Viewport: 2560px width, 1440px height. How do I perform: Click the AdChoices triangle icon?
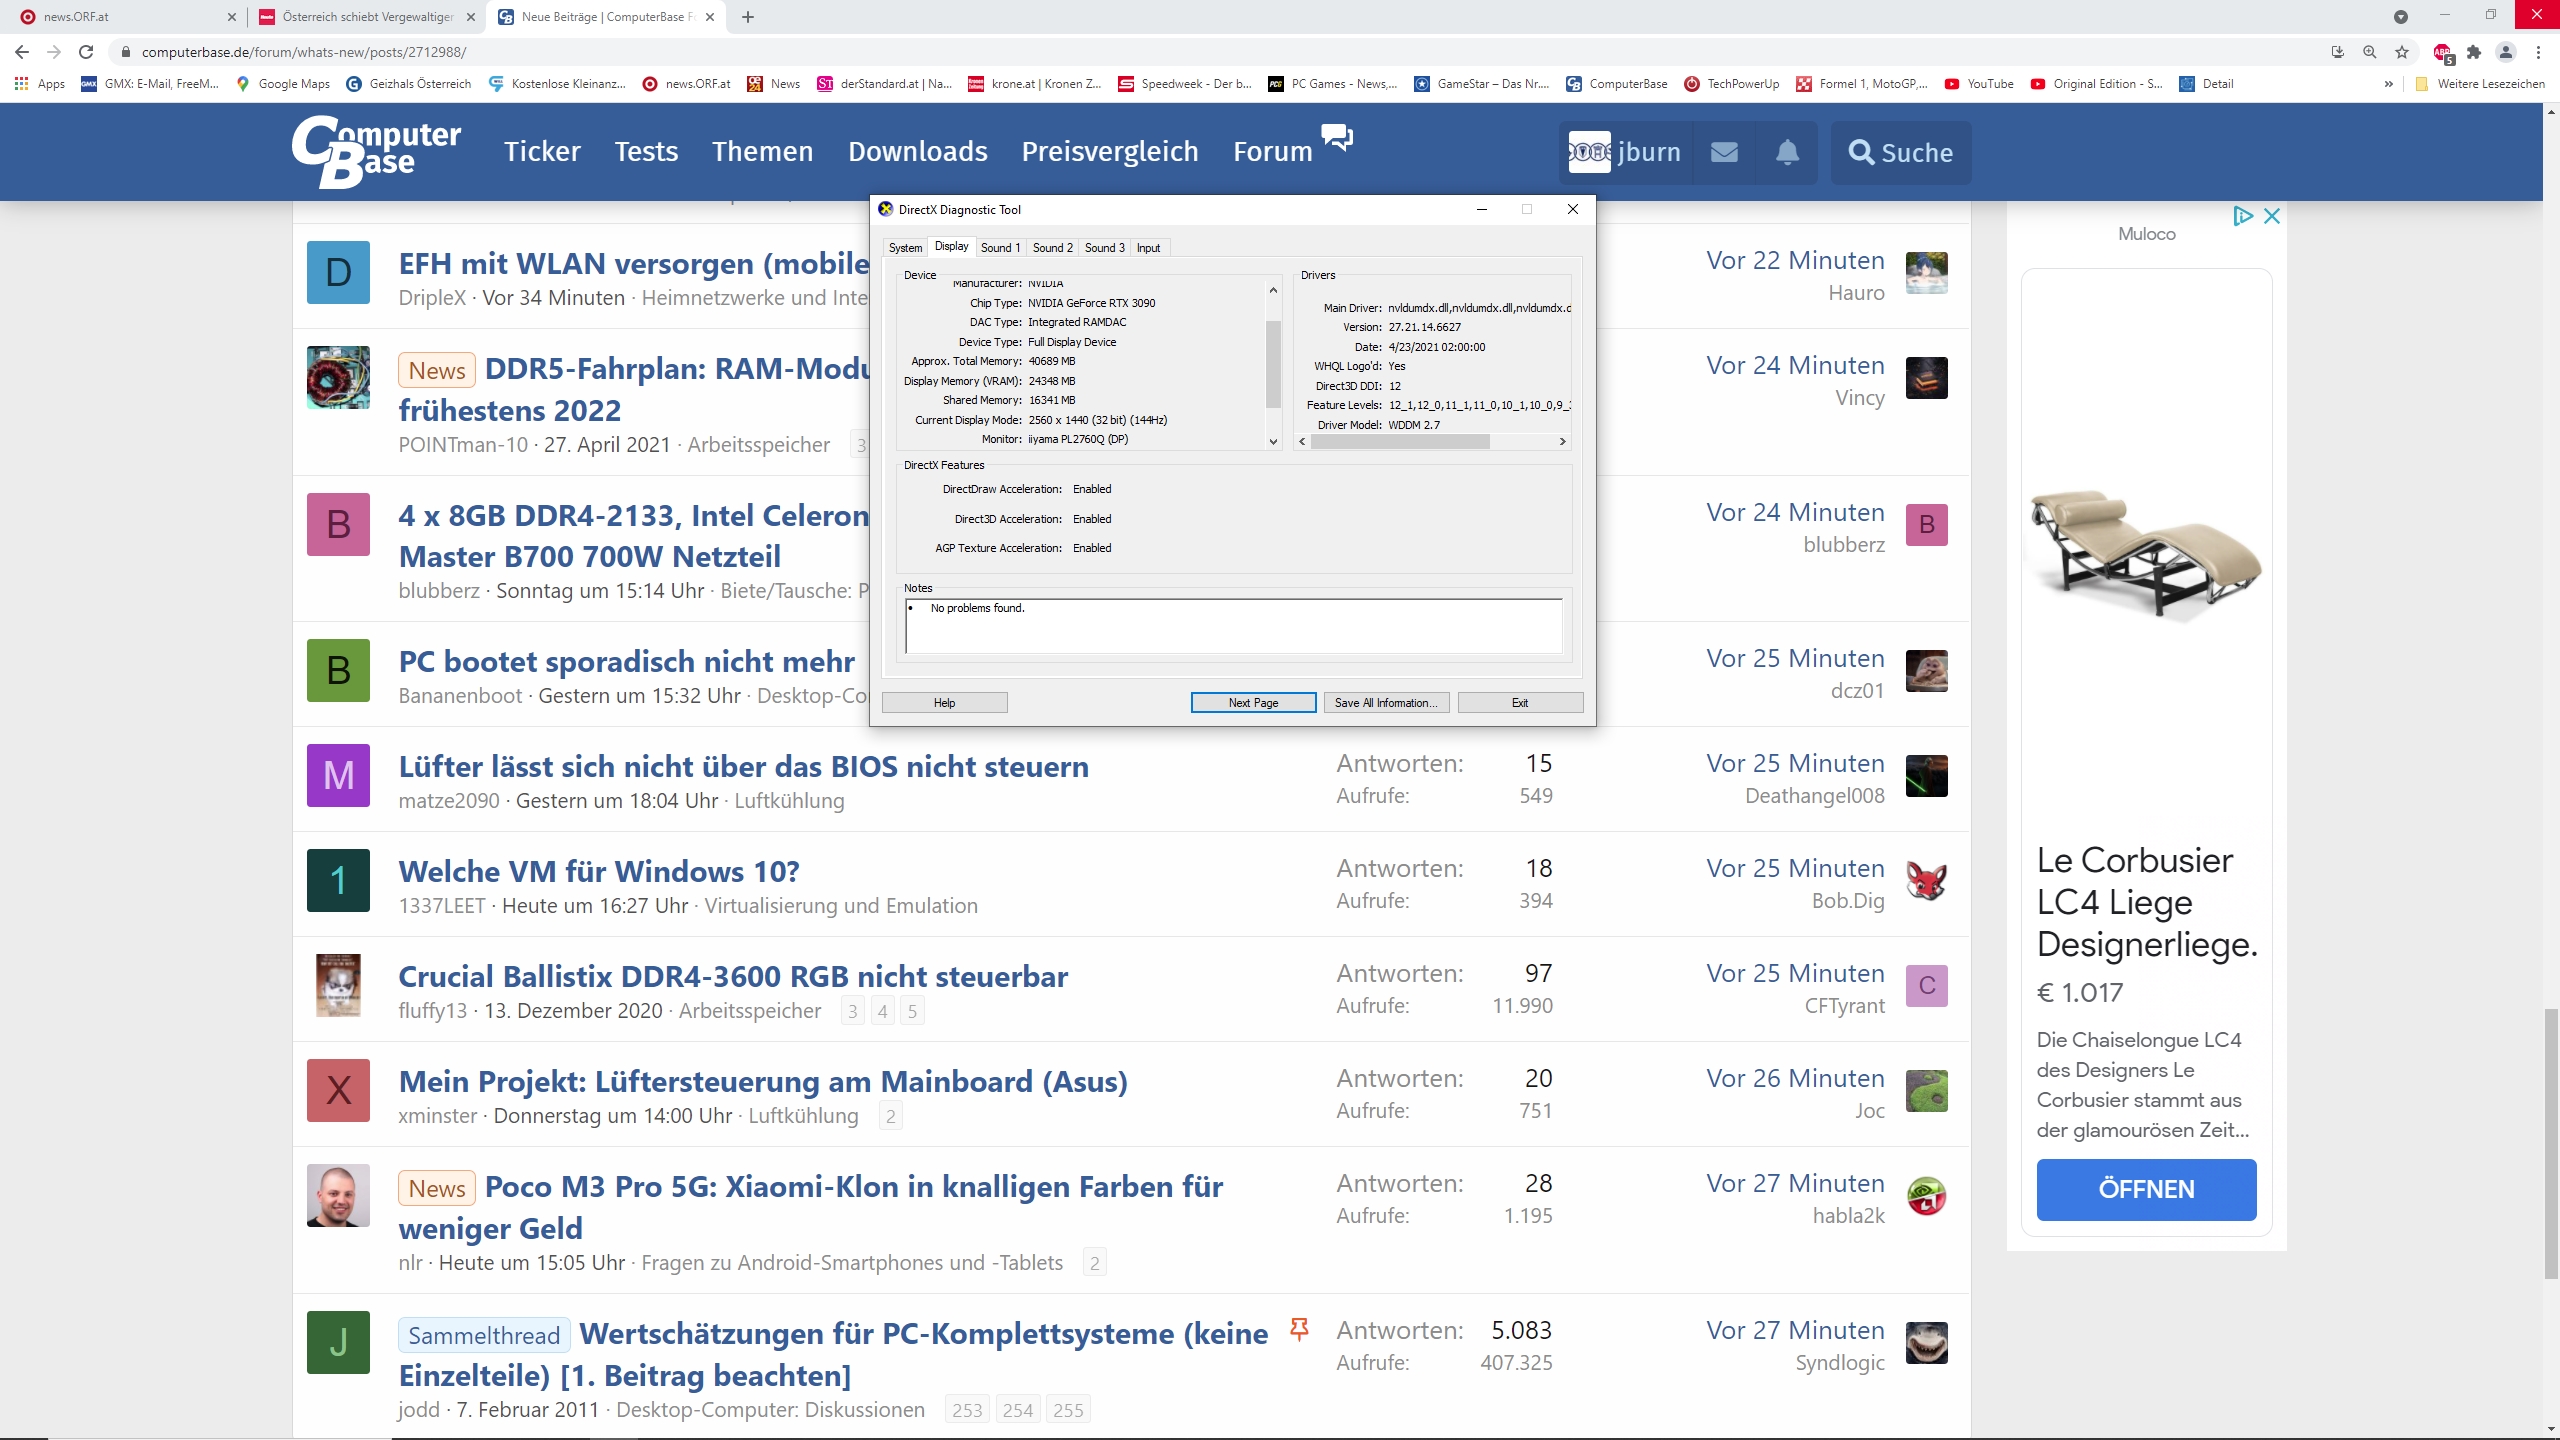coord(2243,216)
